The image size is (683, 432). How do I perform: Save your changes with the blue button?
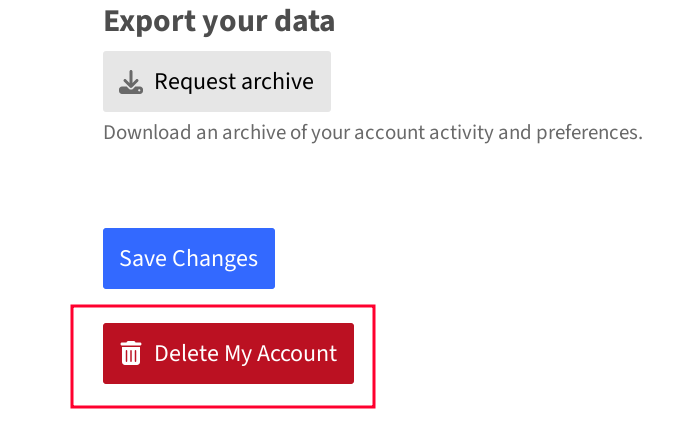tap(189, 258)
